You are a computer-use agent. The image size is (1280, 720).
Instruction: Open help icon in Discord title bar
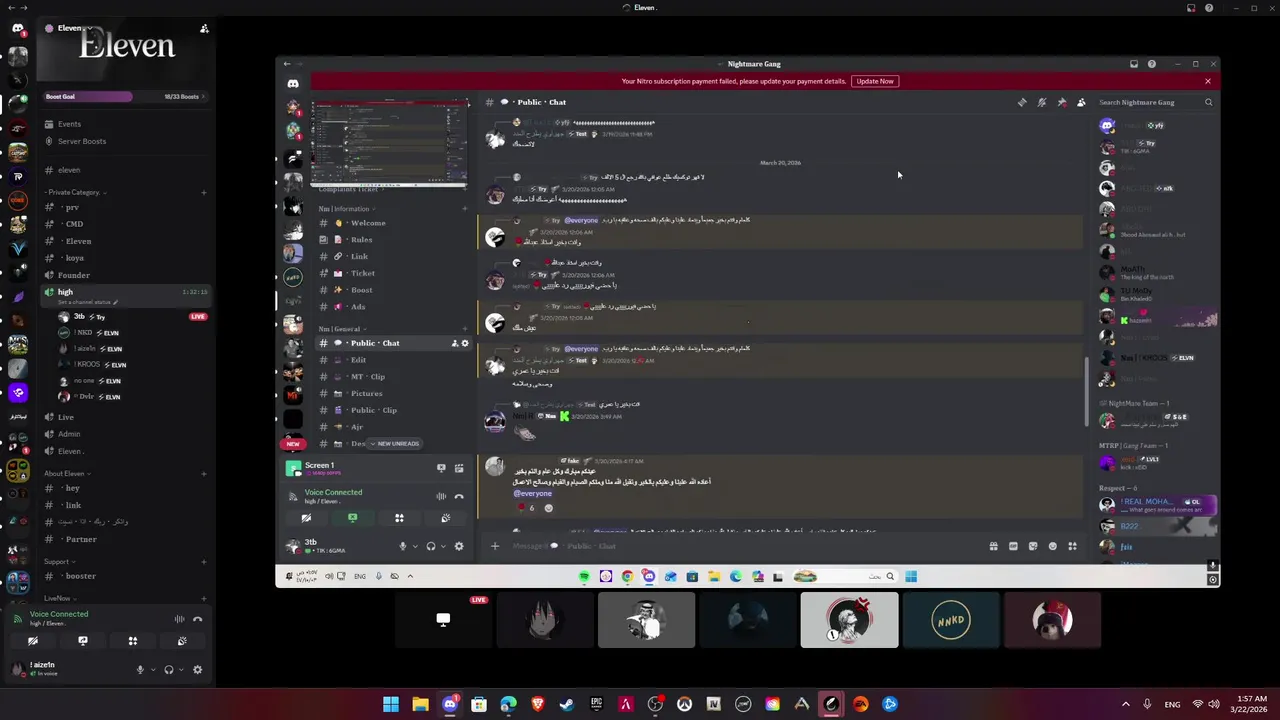[x=1209, y=8]
